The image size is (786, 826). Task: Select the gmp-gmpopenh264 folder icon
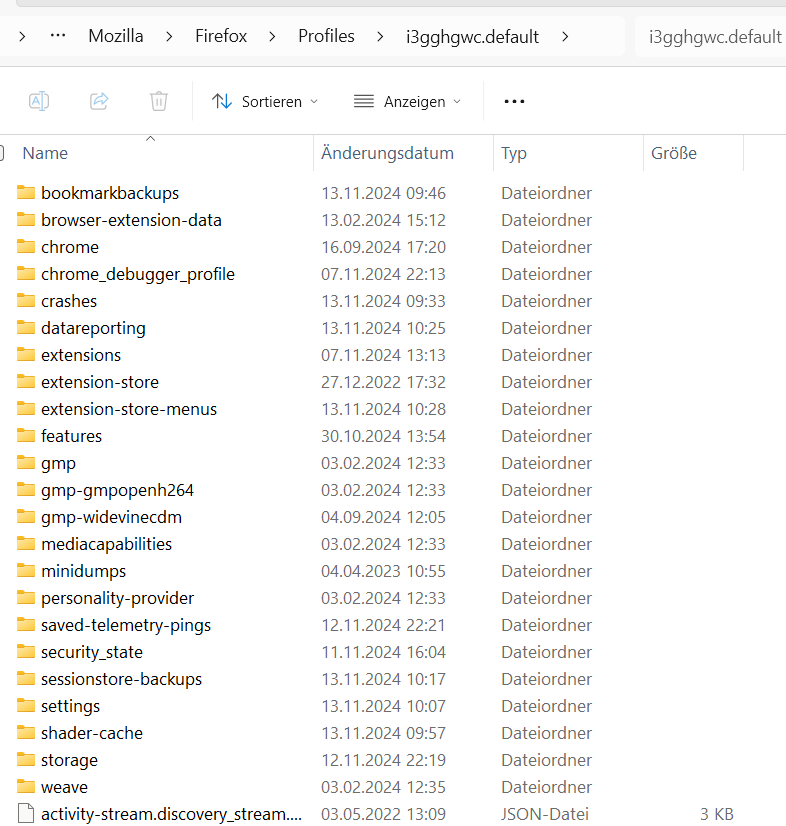click(26, 489)
